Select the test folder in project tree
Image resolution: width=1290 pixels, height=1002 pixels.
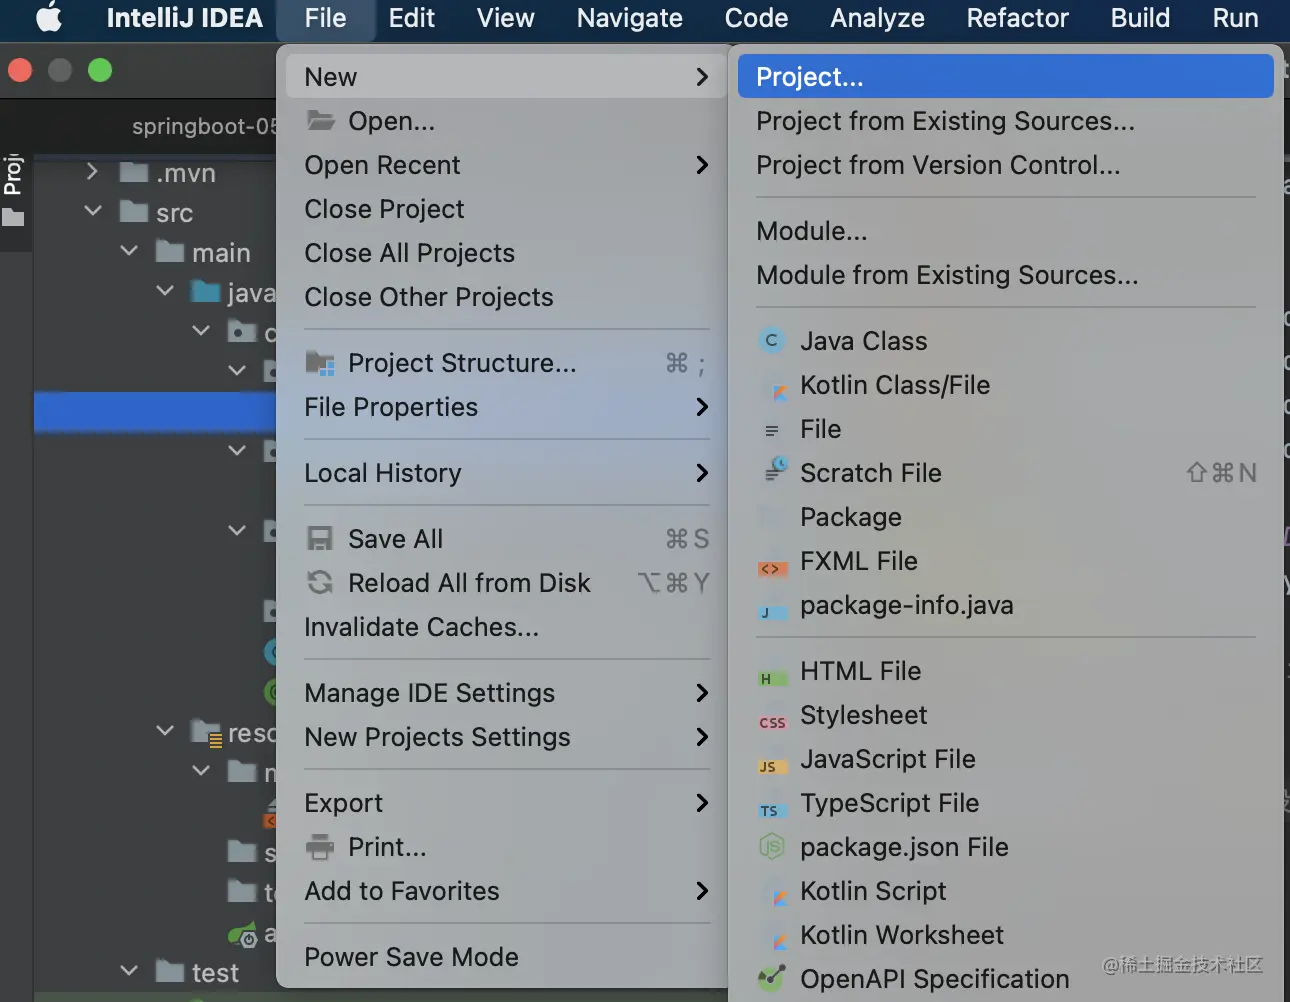tap(214, 972)
